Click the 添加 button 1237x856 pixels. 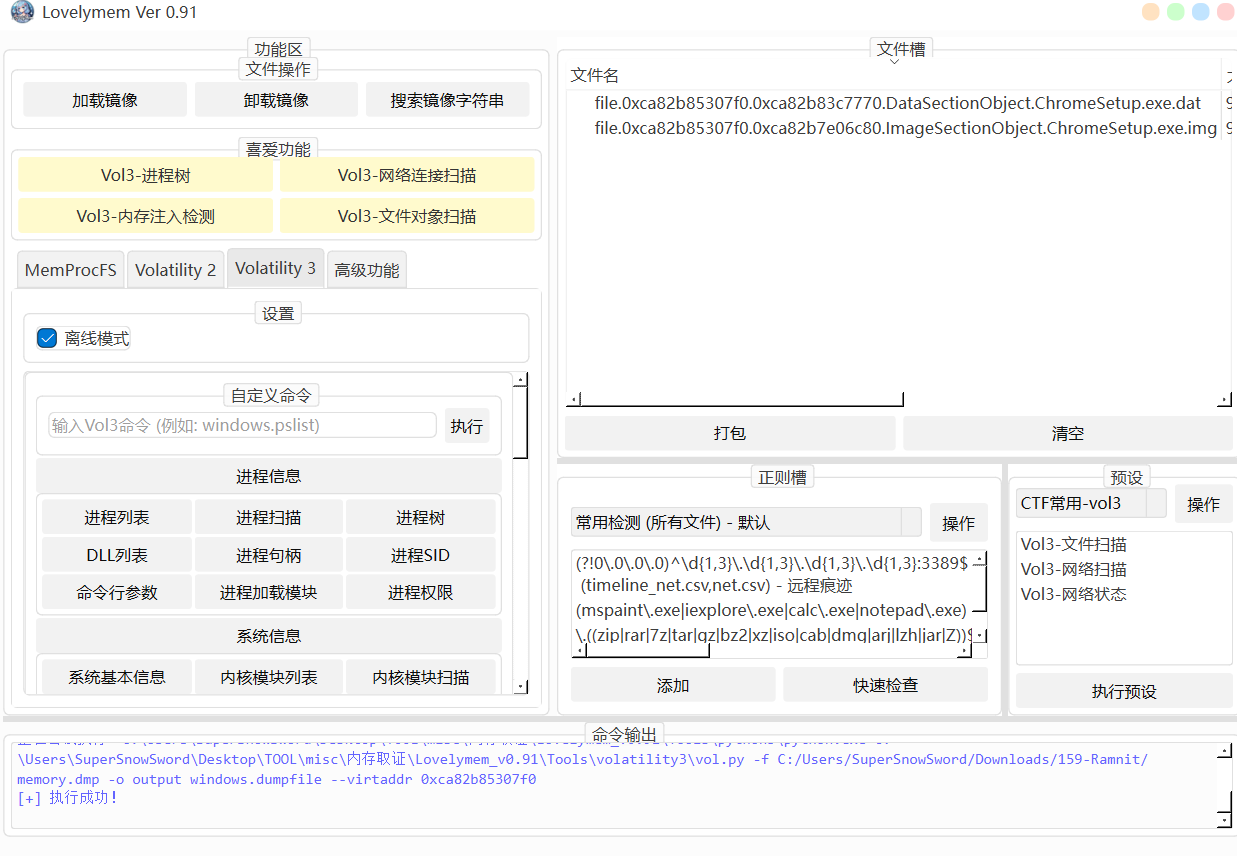pos(673,685)
